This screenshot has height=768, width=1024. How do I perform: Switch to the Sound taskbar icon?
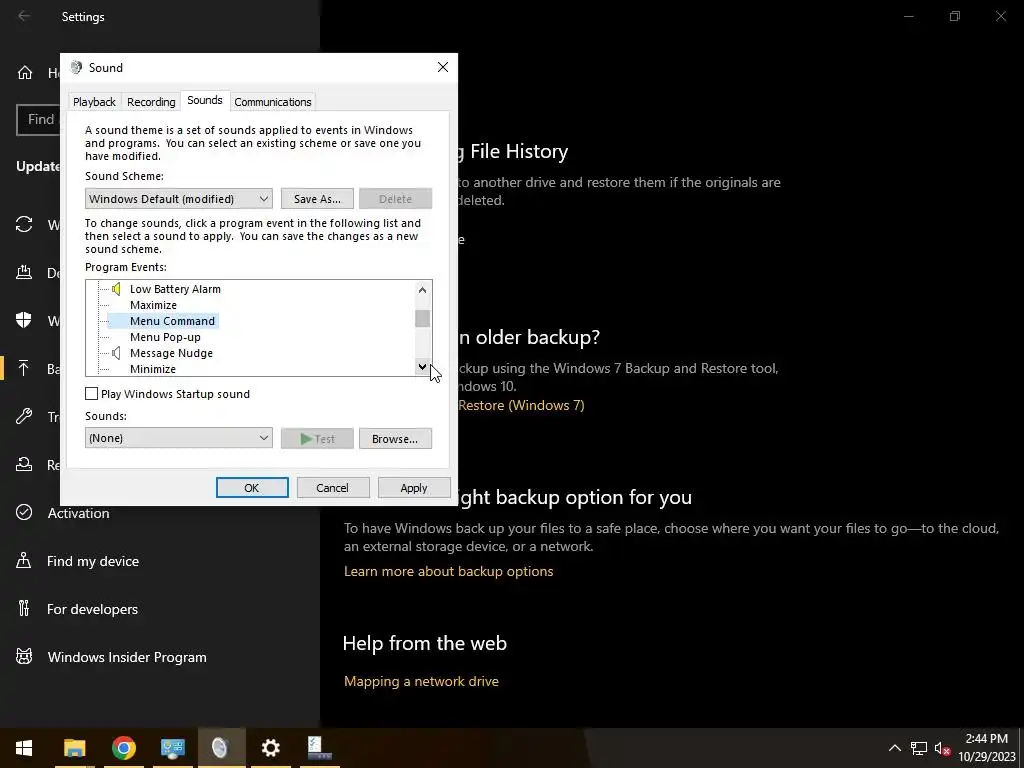click(x=221, y=748)
